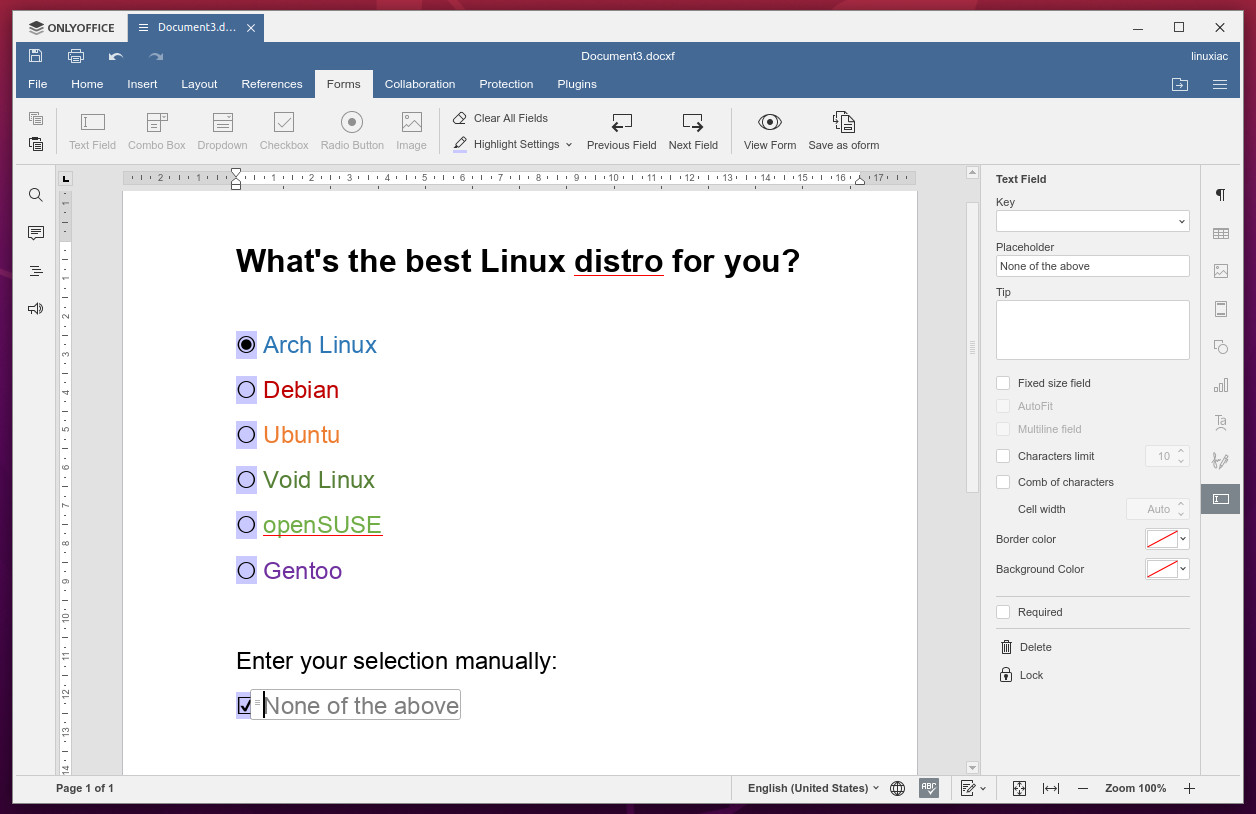
Task: Open the Search panel in left sidebar
Action: tap(36, 195)
